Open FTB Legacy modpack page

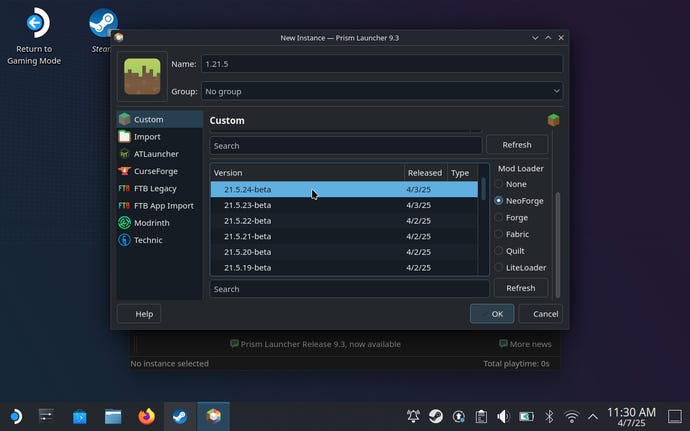tap(160, 188)
